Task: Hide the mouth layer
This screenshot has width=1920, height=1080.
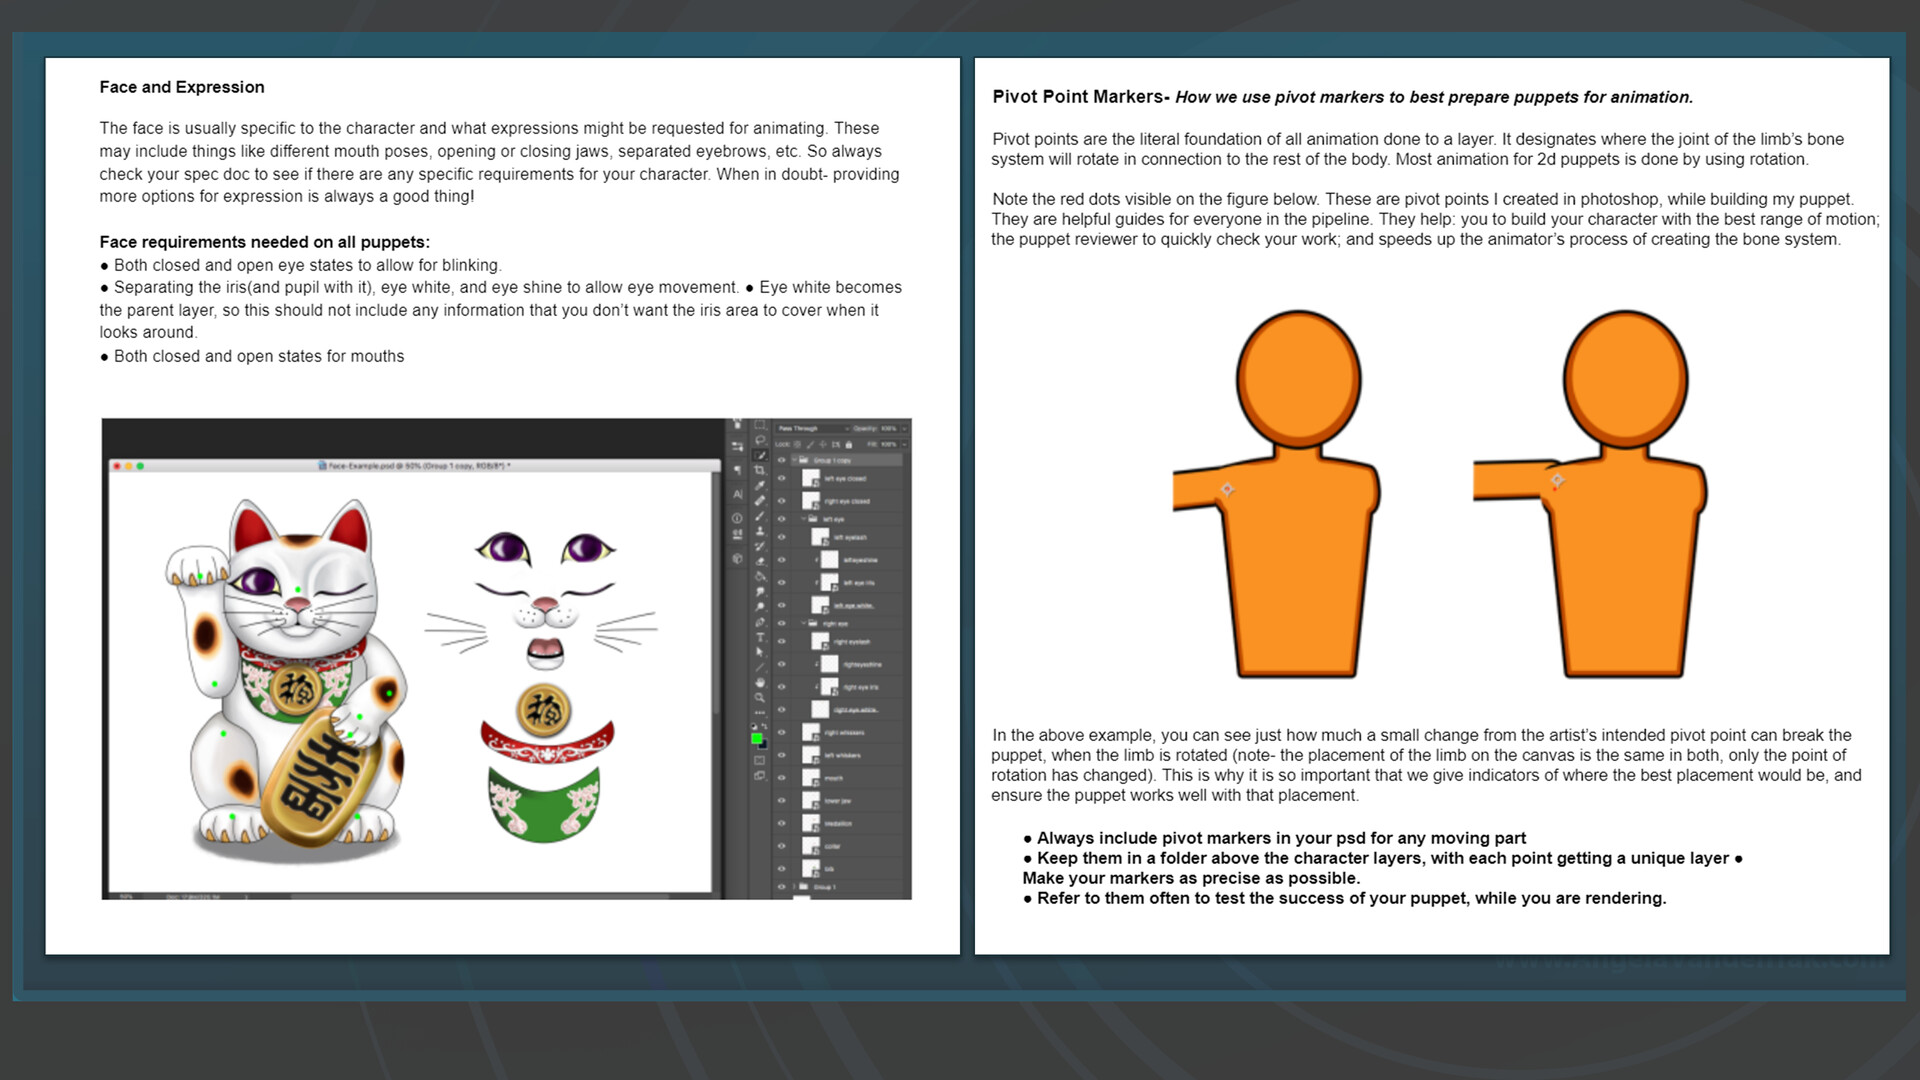Action: [782, 777]
